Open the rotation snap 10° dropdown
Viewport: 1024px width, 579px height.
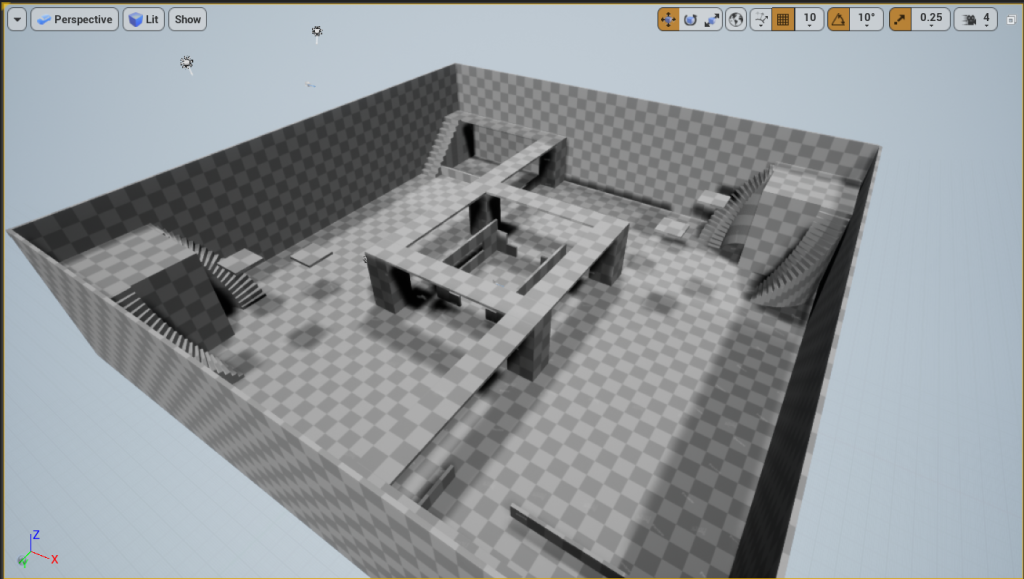click(x=866, y=19)
